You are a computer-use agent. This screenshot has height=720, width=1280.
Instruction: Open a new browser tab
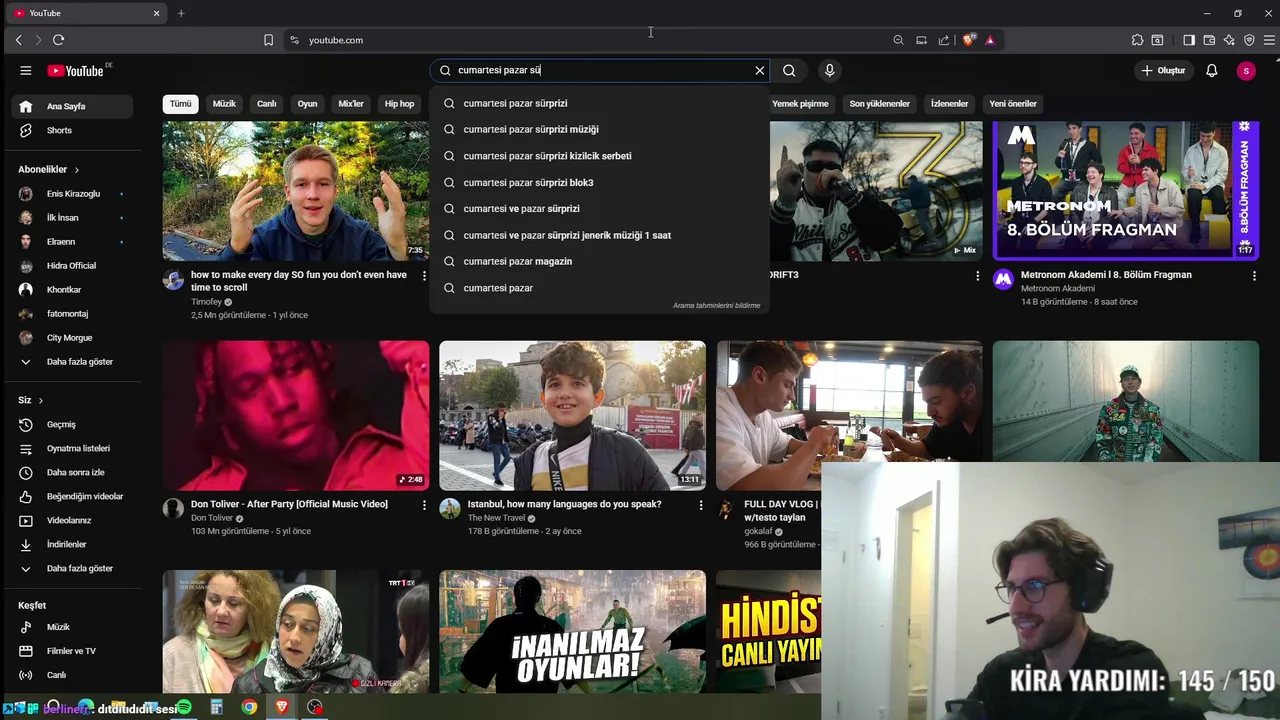pyautogui.click(x=181, y=13)
